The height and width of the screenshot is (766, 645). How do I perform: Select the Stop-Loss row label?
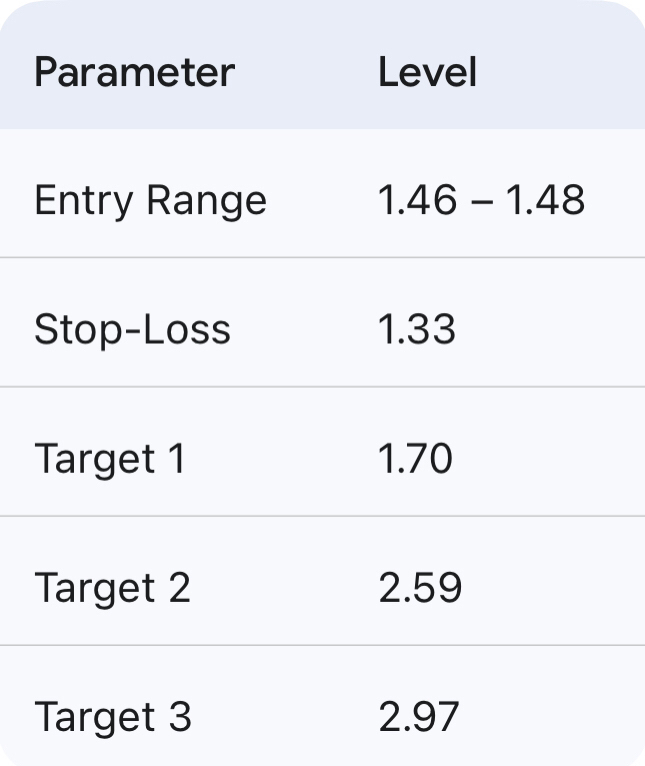[x=132, y=329]
